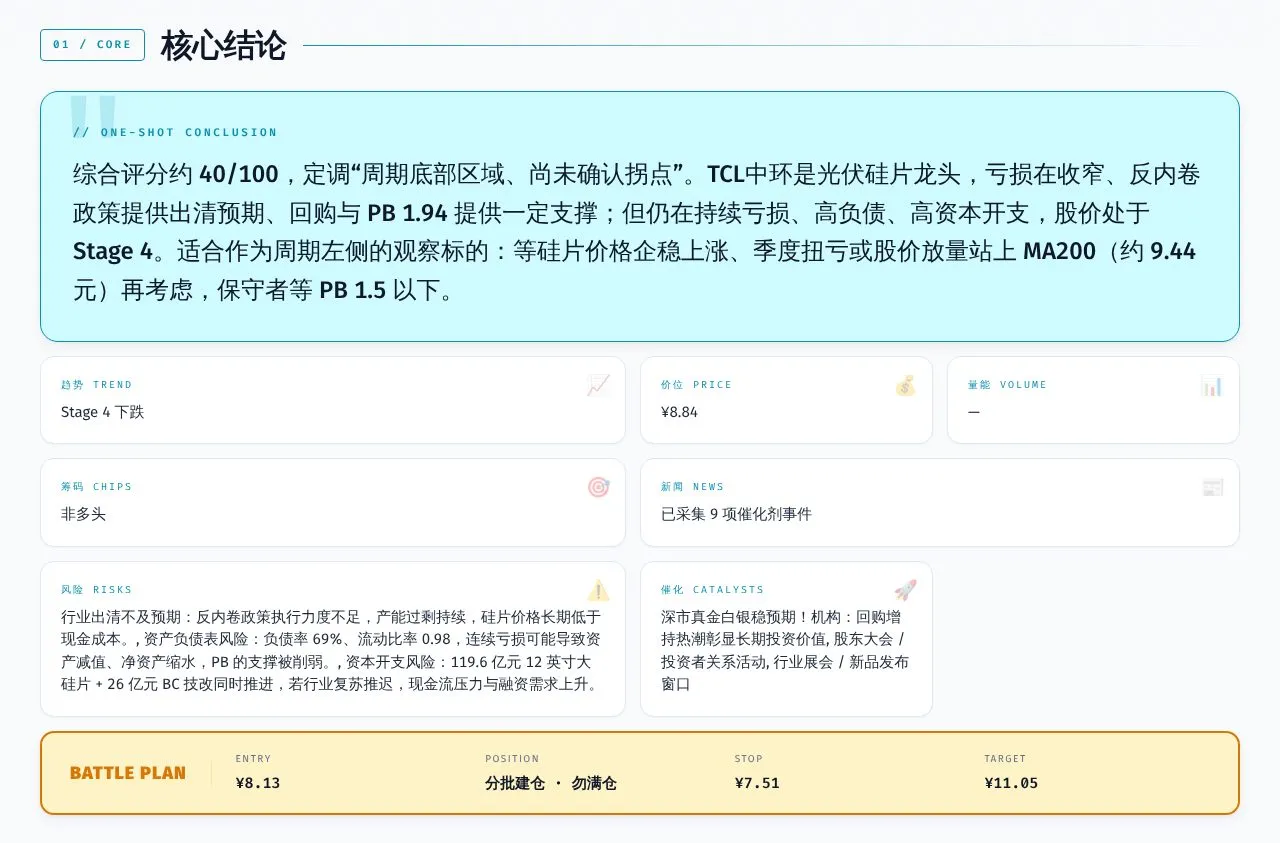Click the 非多头 chips value
Screen dimensions: 1280x843
pyautogui.click(x=83, y=514)
